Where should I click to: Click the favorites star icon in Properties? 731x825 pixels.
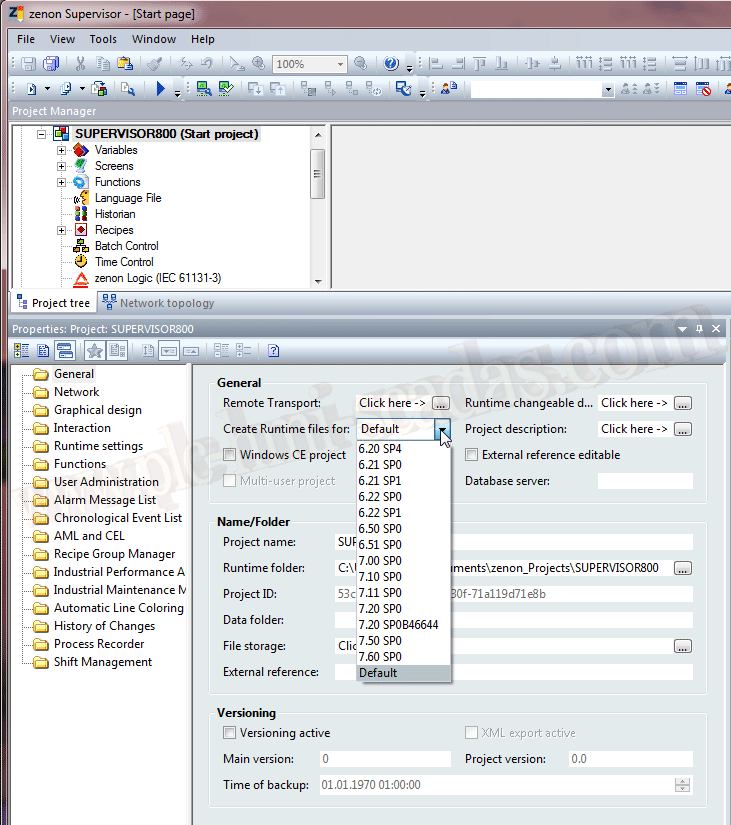(x=95, y=350)
